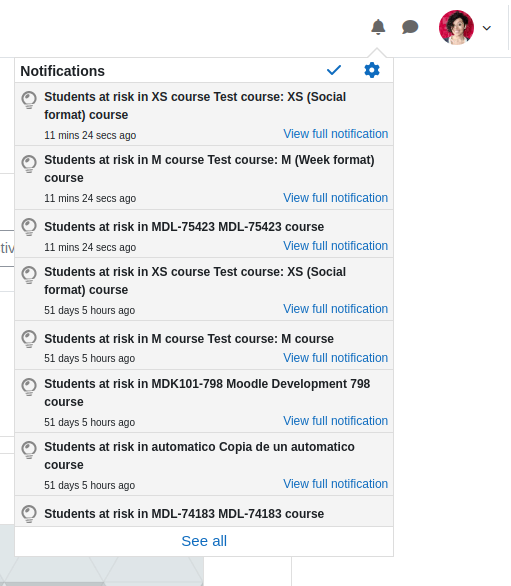Open notification preferences gear icon
This screenshot has width=511, height=586.
[x=372, y=70]
